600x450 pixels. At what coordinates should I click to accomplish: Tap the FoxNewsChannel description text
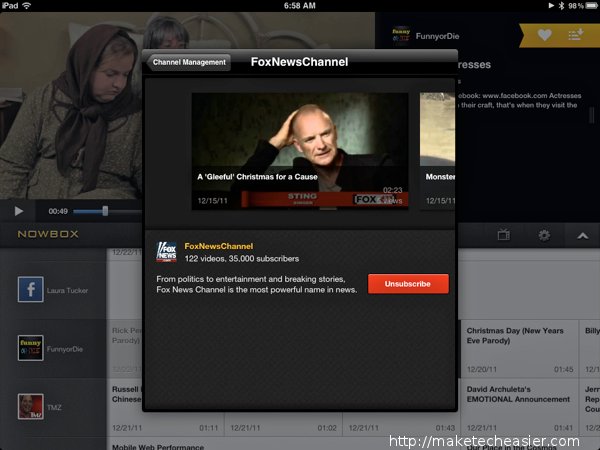[256, 284]
